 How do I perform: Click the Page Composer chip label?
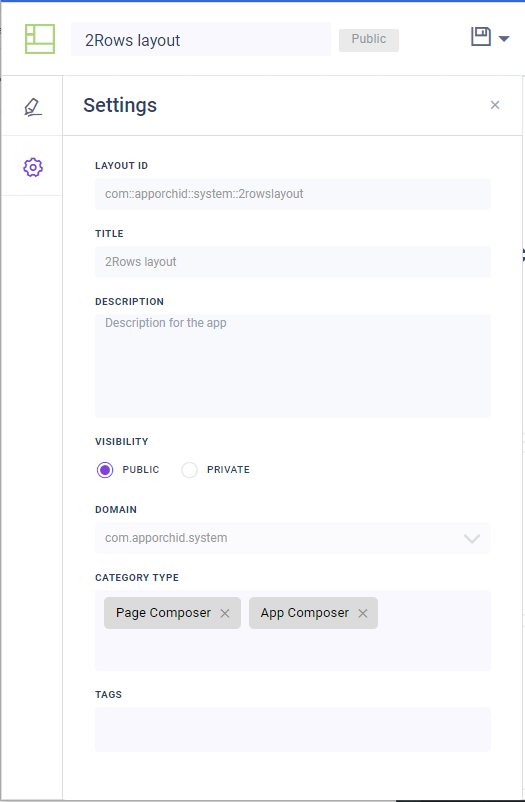tap(163, 613)
